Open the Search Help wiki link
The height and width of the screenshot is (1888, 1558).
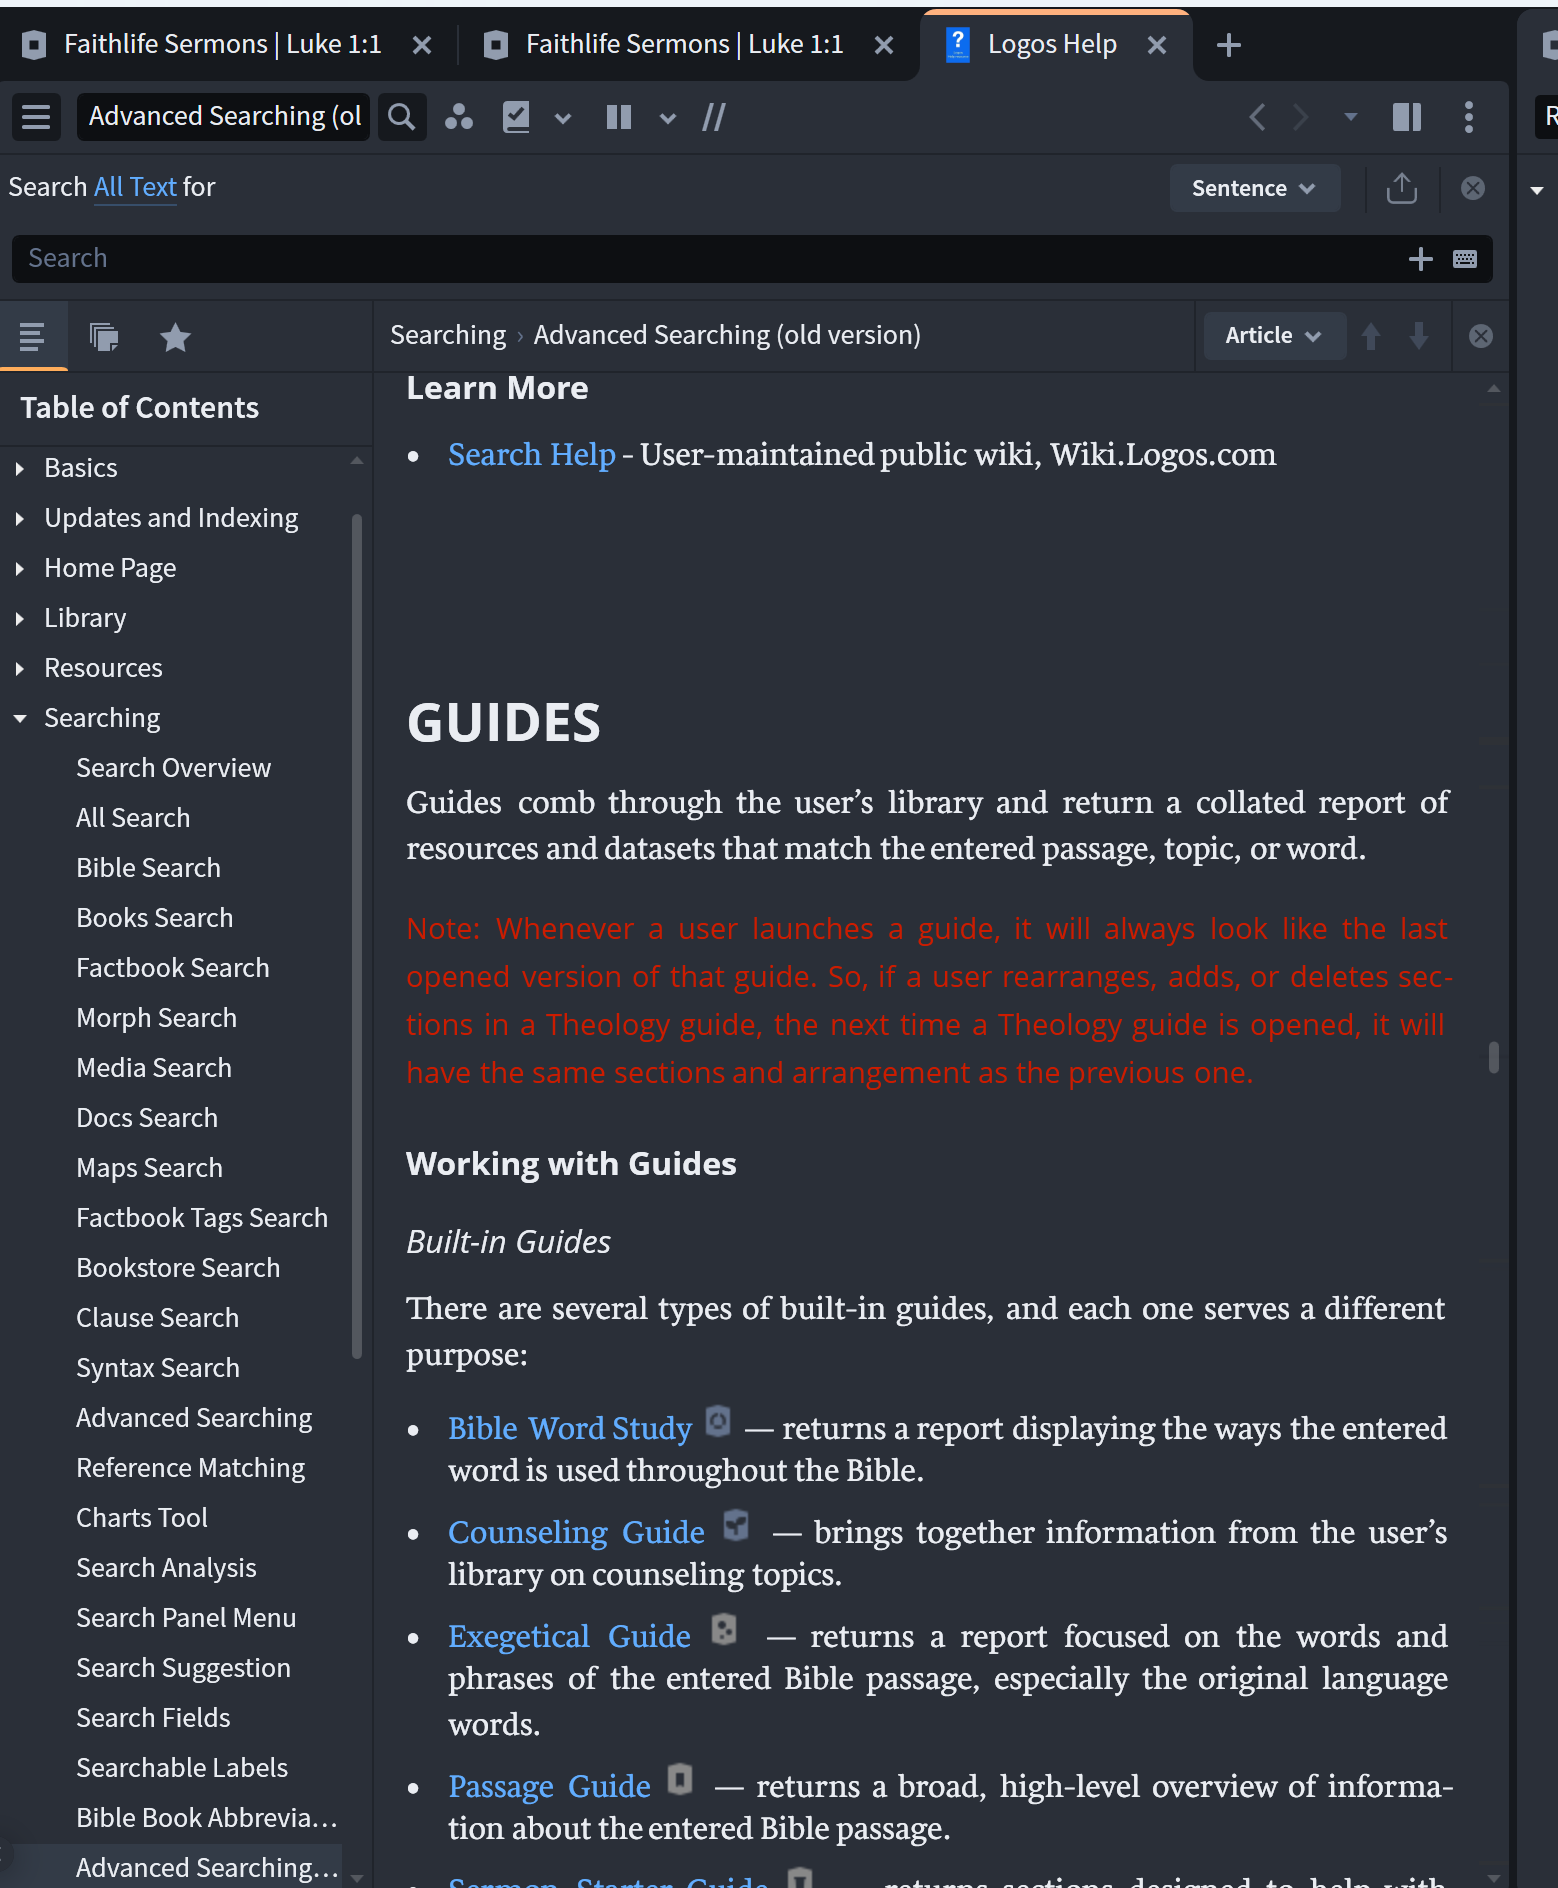(531, 455)
